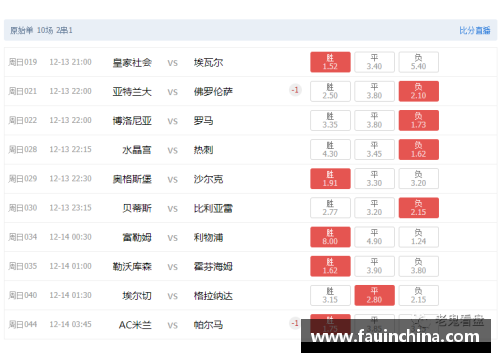Select 负 3.80 for 勒沃库森 vs 霍芬海姆
The width and height of the screenshot is (500, 362).
pyautogui.click(x=419, y=266)
